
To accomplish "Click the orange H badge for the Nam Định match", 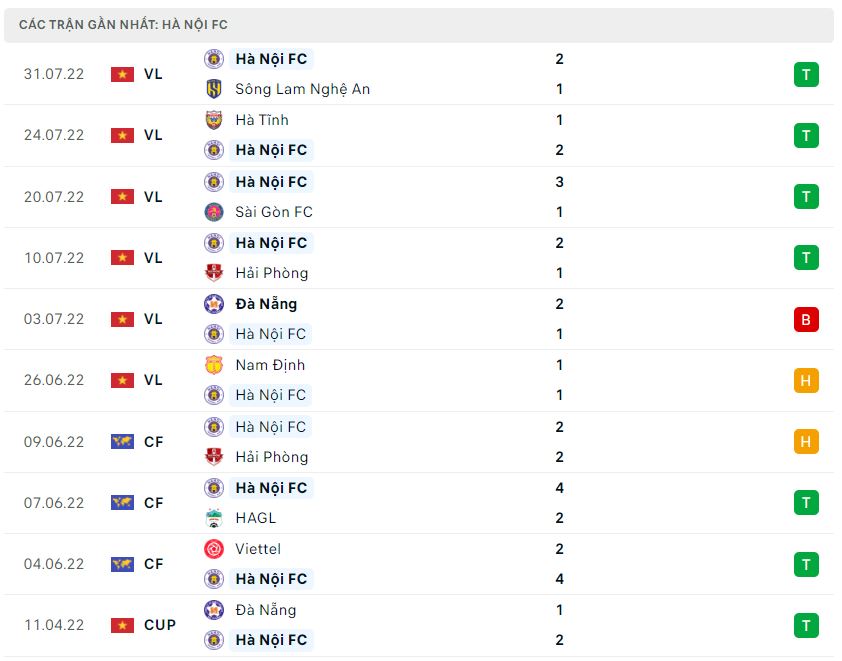I will pyautogui.click(x=806, y=380).
